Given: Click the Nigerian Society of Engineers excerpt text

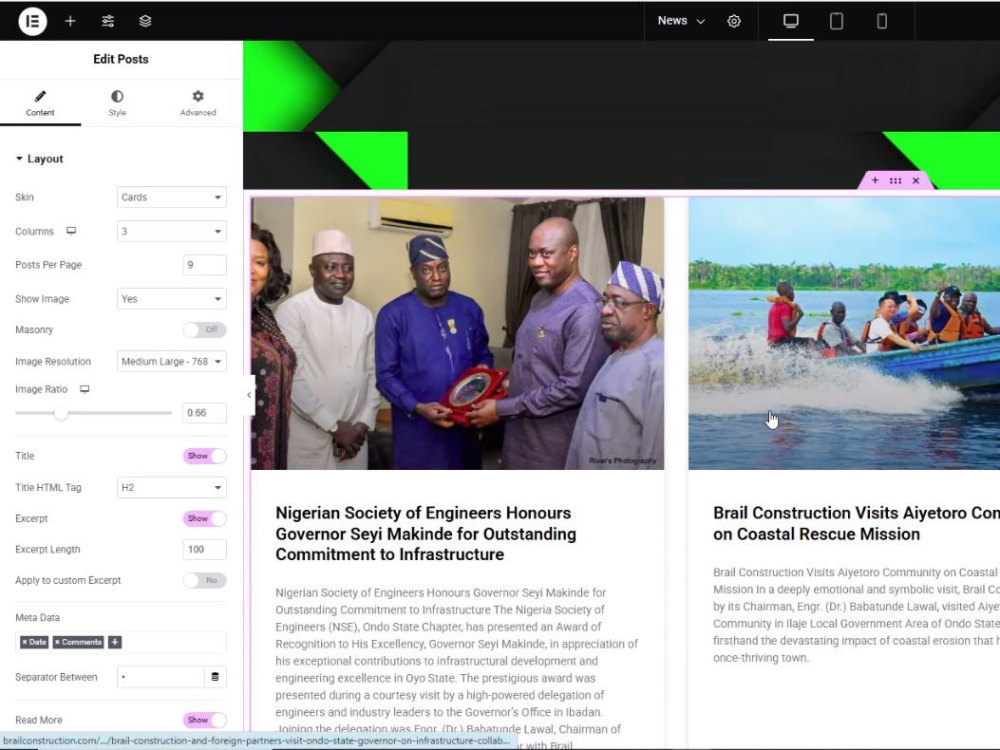Looking at the screenshot, I should pos(457,668).
